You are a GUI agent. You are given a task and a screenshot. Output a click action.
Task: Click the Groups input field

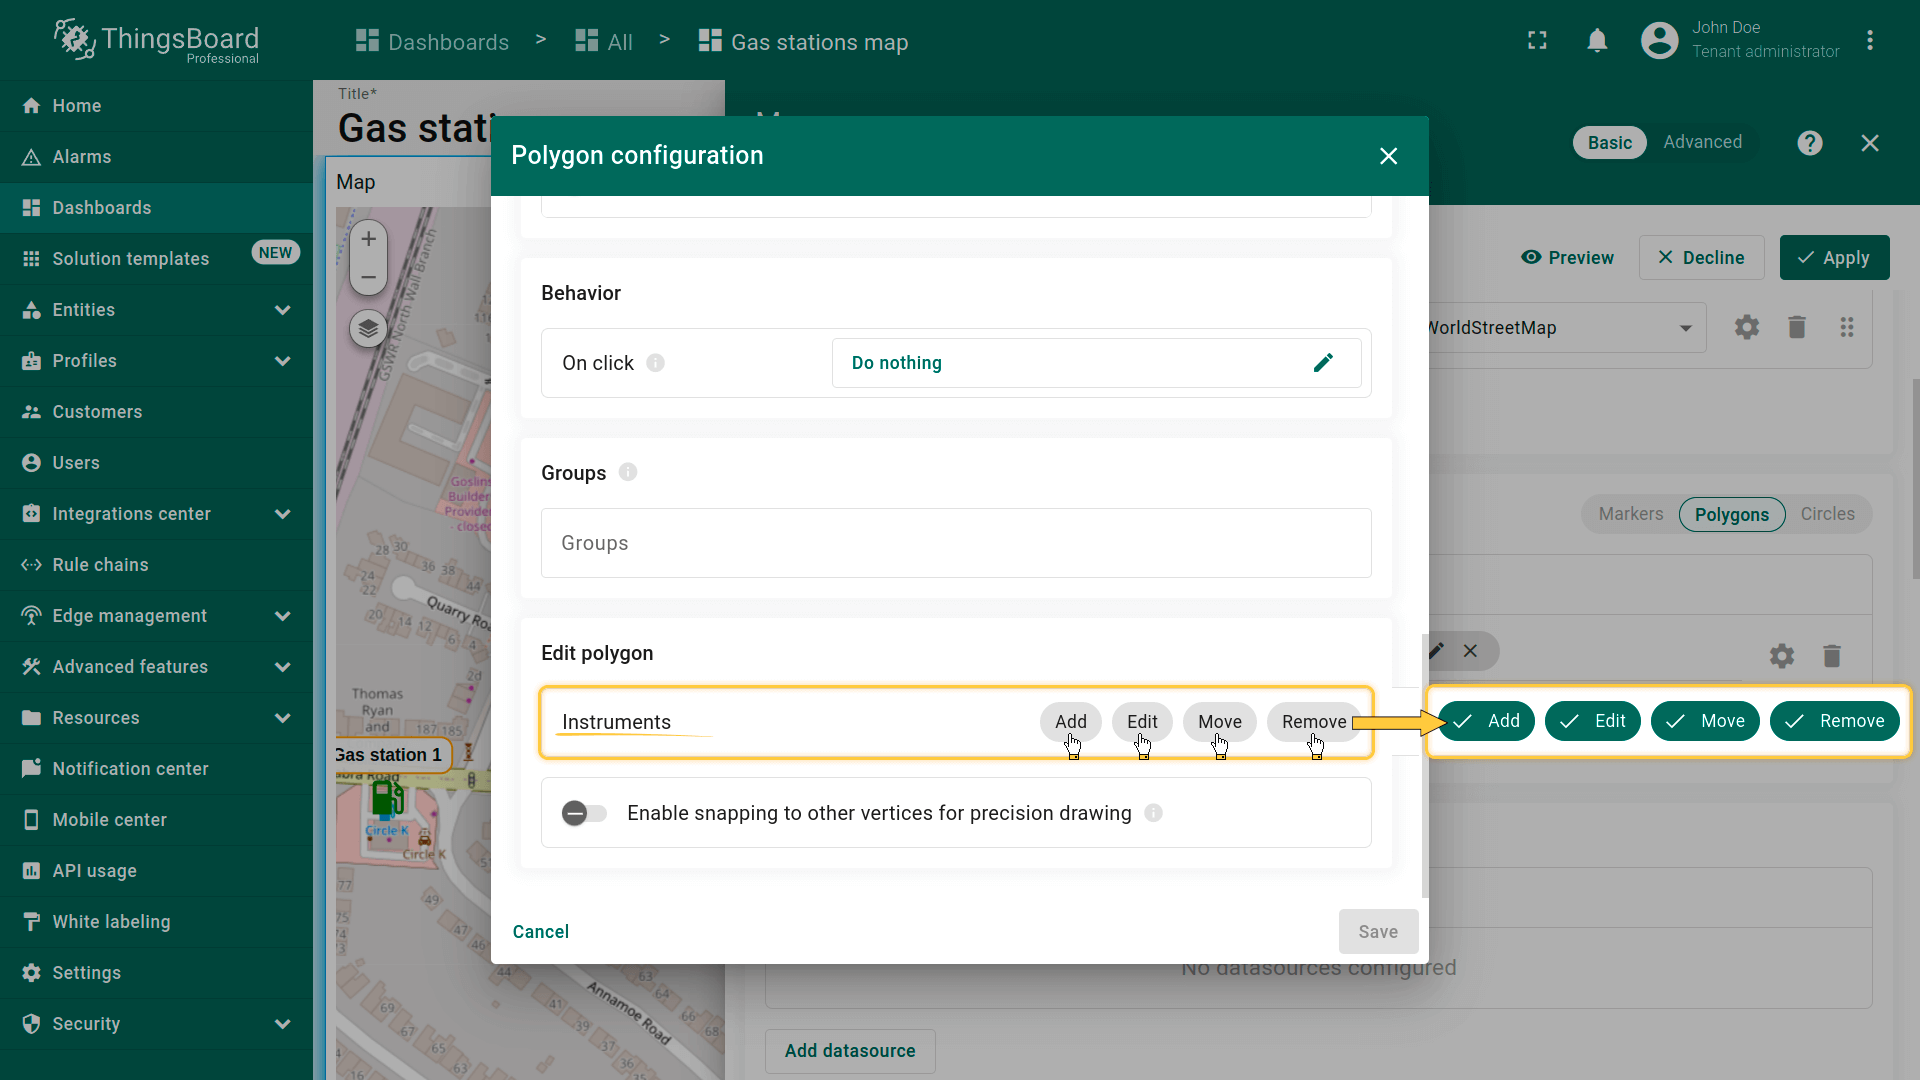955,543
